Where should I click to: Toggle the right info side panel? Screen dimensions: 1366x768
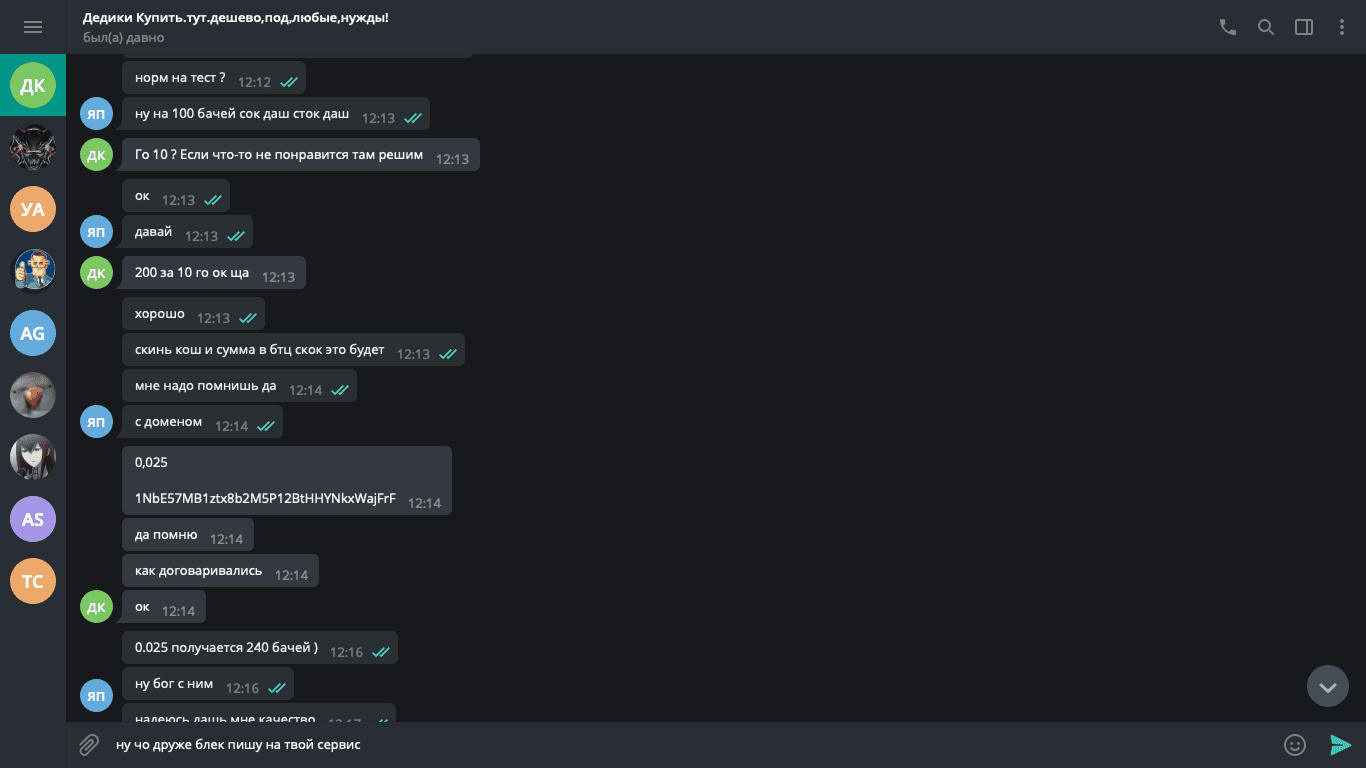(x=1304, y=27)
